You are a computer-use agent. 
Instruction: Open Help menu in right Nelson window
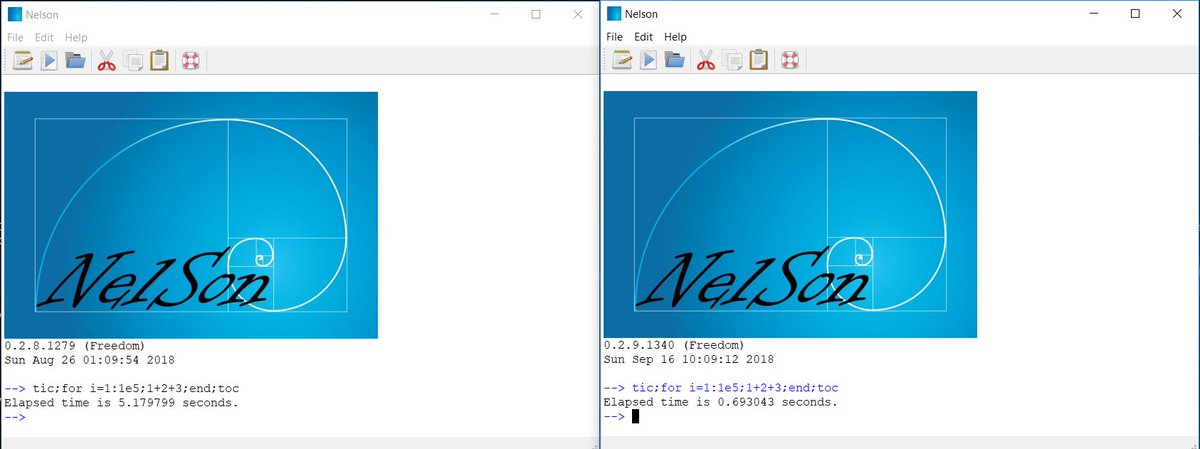click(x=676, y=37)
